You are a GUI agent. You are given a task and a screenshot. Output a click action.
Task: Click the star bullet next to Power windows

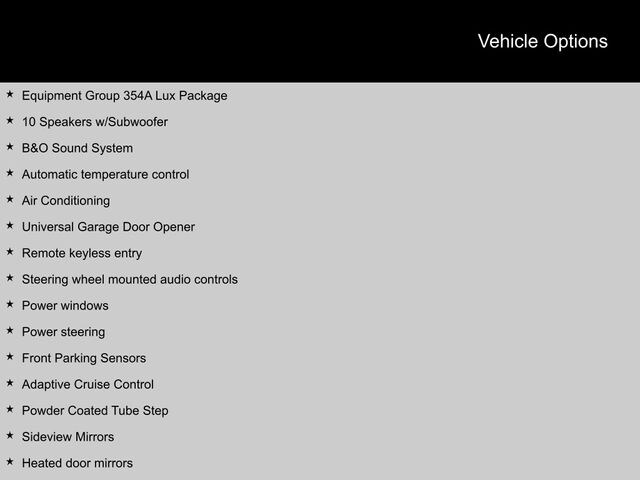pos(9,305)
